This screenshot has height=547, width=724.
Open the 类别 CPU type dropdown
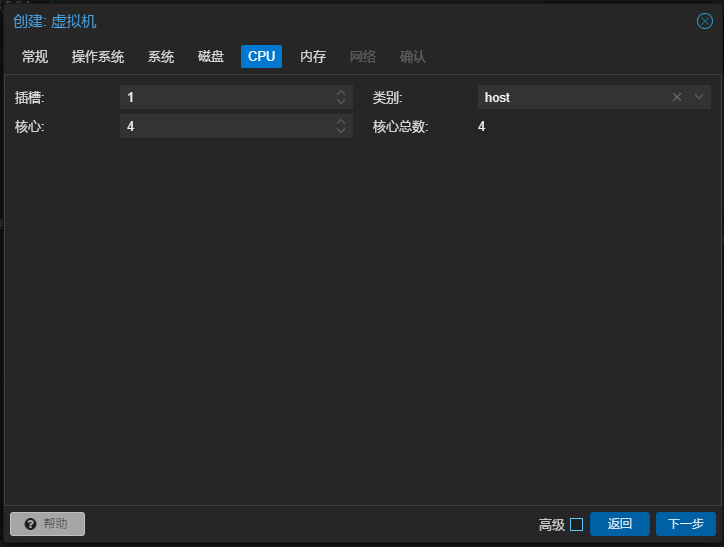click(x=700, y=97)
